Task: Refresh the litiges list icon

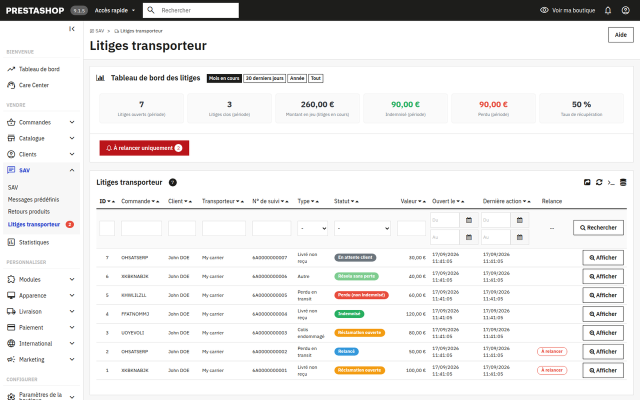Action: [x=599, y=182]
